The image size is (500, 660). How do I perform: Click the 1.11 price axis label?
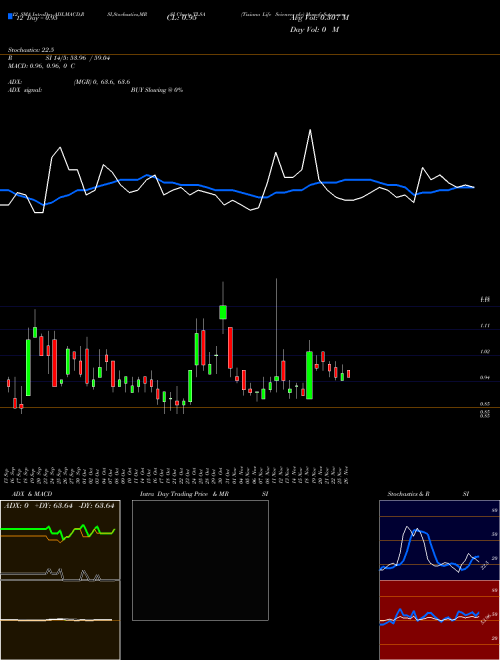[485, 326]
